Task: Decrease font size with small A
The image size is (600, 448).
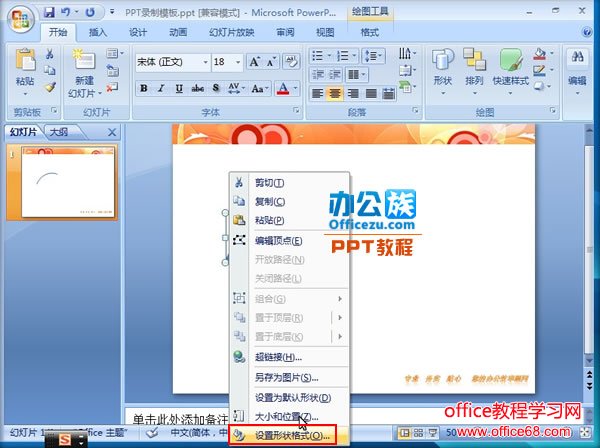Action: coord(271,62)
